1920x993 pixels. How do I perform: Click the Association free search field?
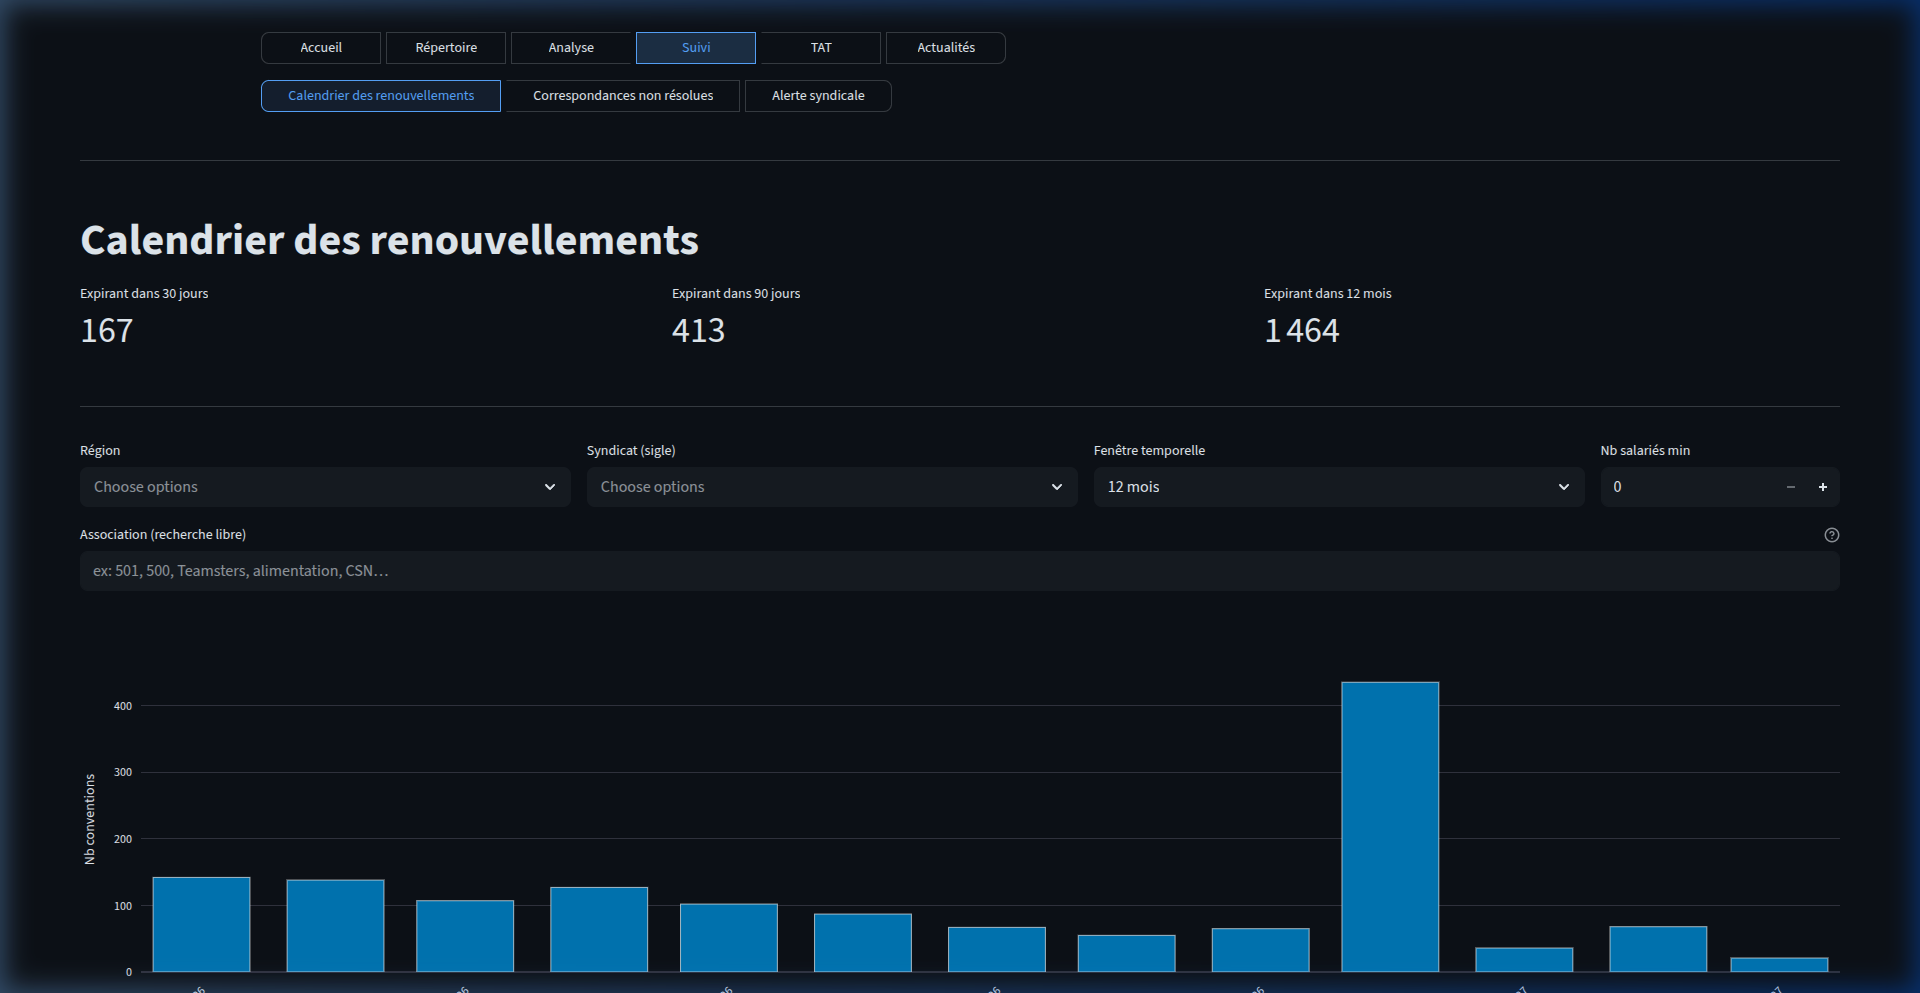point(958,571)
